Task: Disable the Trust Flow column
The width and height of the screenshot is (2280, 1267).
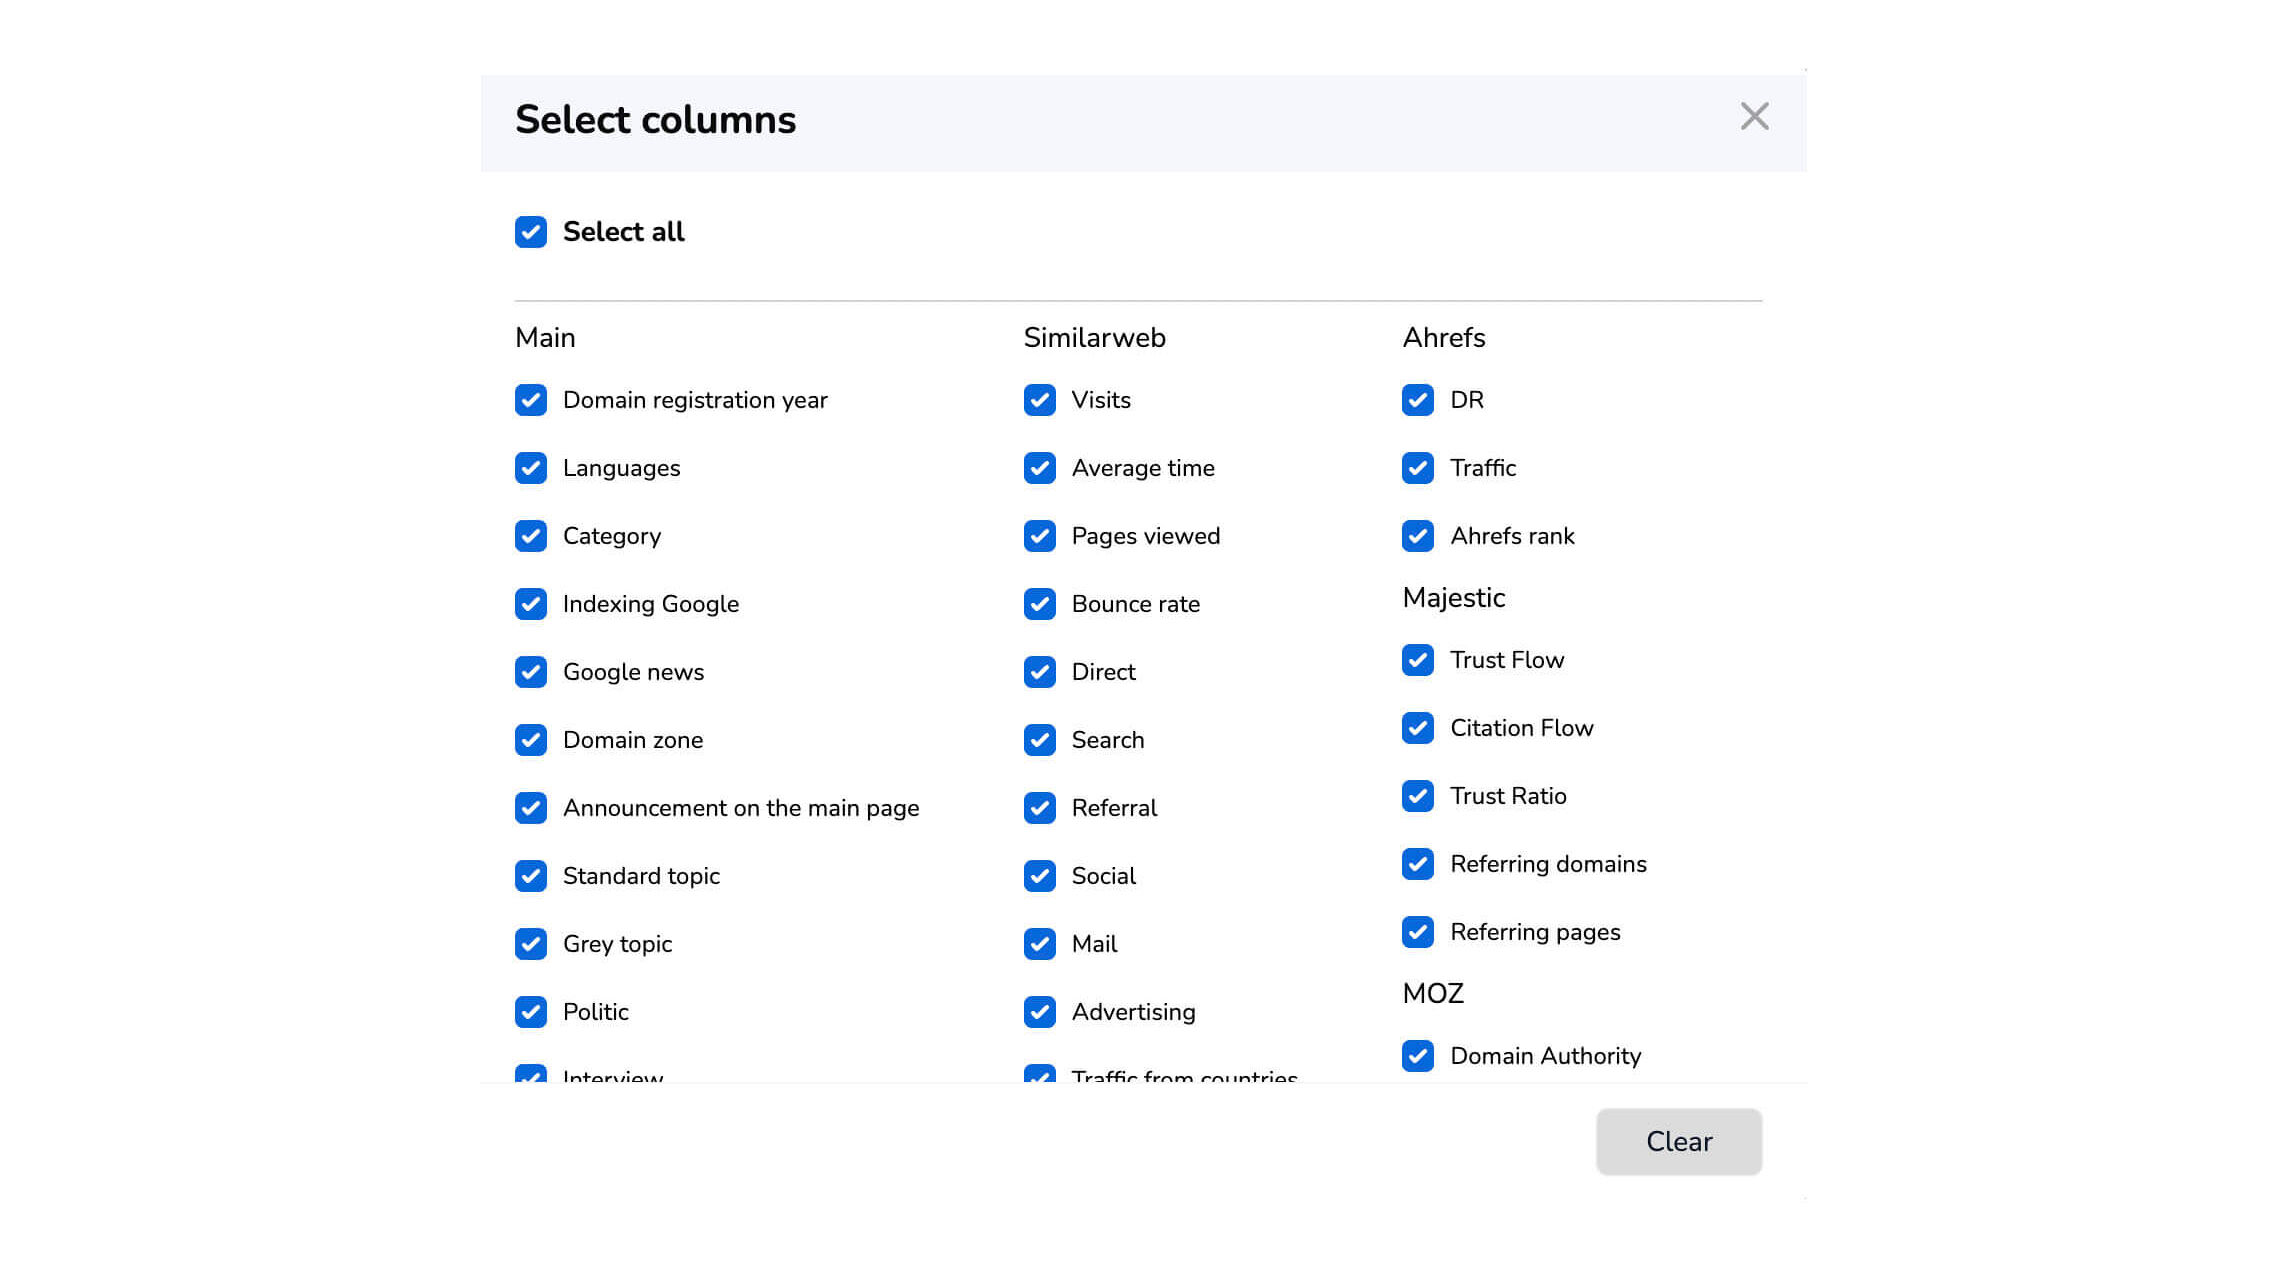Action: pyautogui.click(x=1418, y=660)
